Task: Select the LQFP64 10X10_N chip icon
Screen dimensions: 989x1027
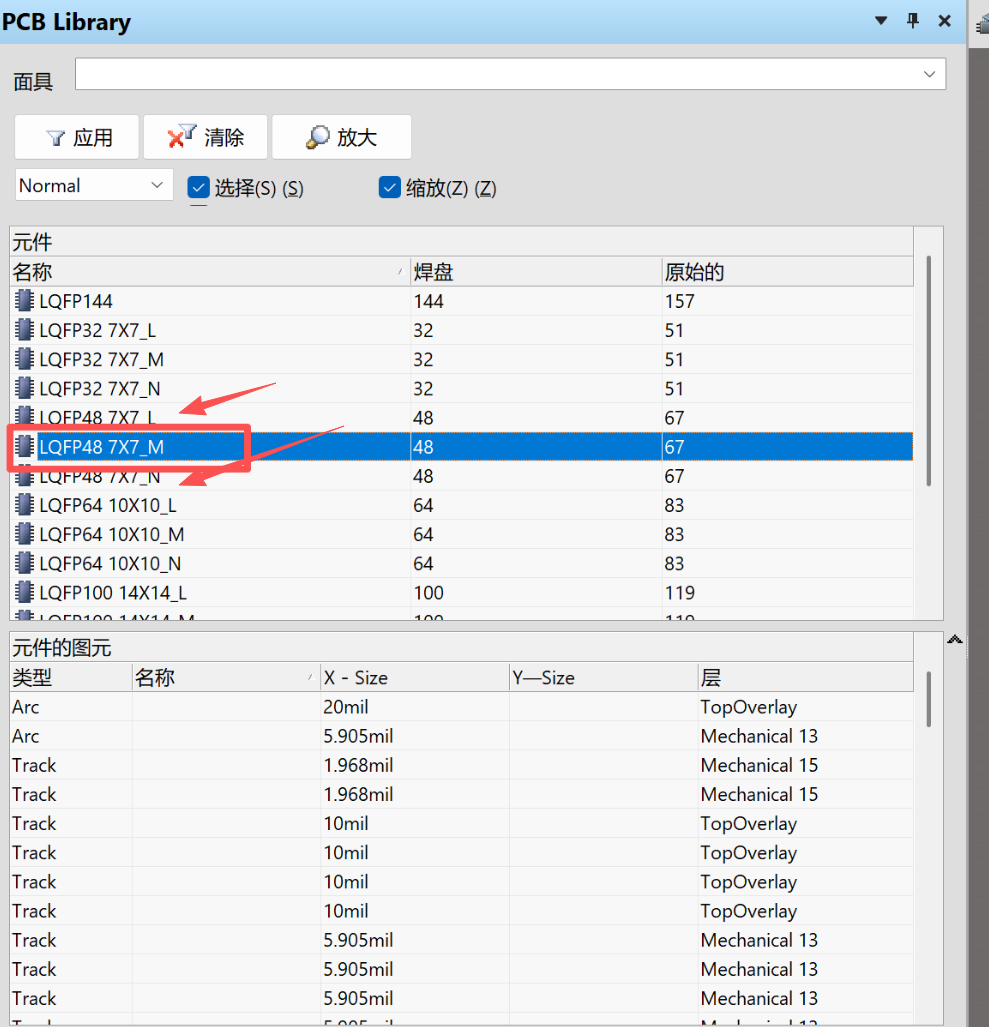Action: [24, 563]
